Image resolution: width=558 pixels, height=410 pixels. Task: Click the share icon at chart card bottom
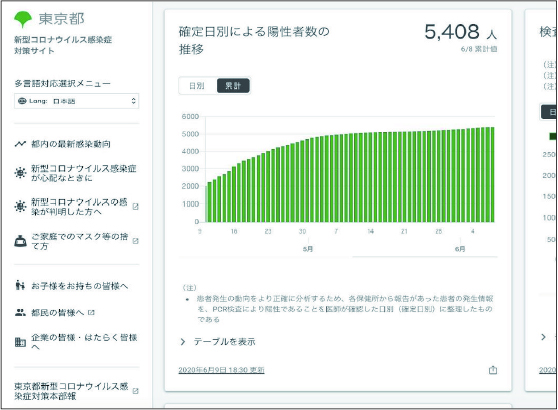pyautogui.click(x=493, y=370)
